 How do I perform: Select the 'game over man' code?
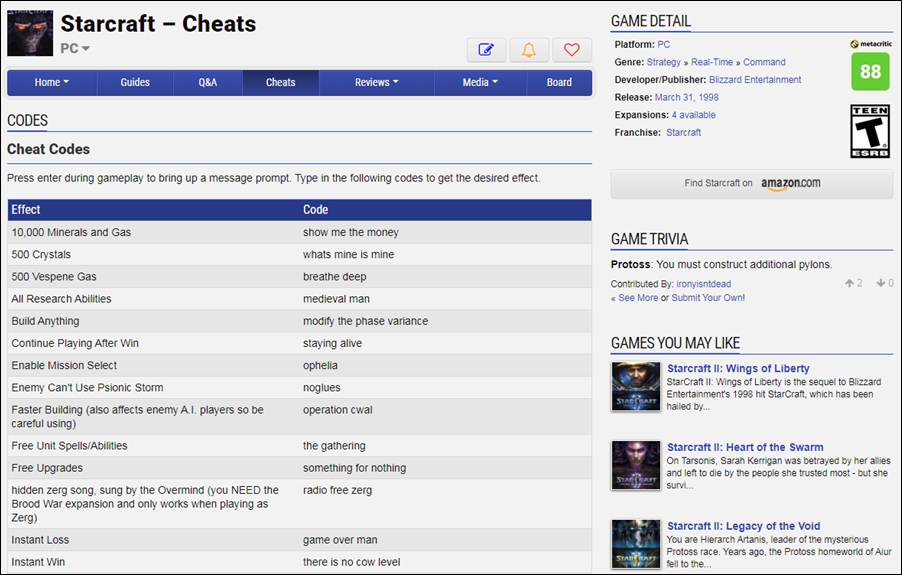(x=340, y=540)
